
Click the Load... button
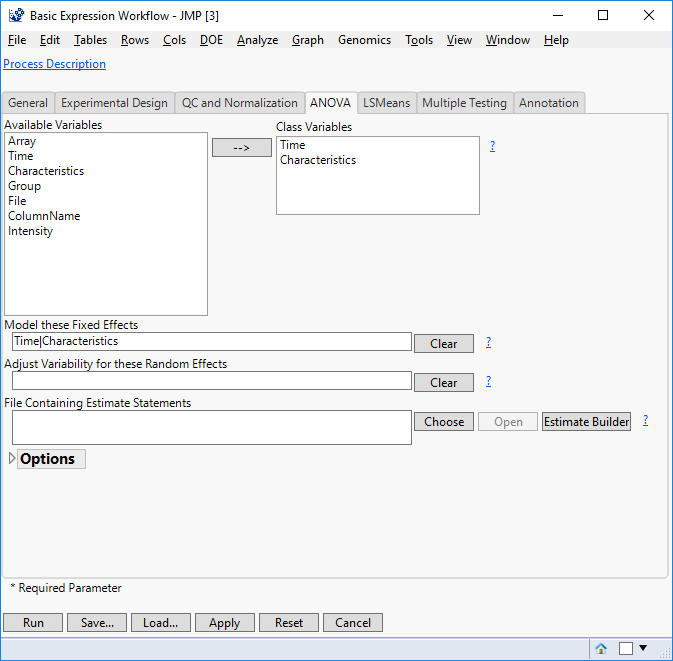[x=161, y=623]
